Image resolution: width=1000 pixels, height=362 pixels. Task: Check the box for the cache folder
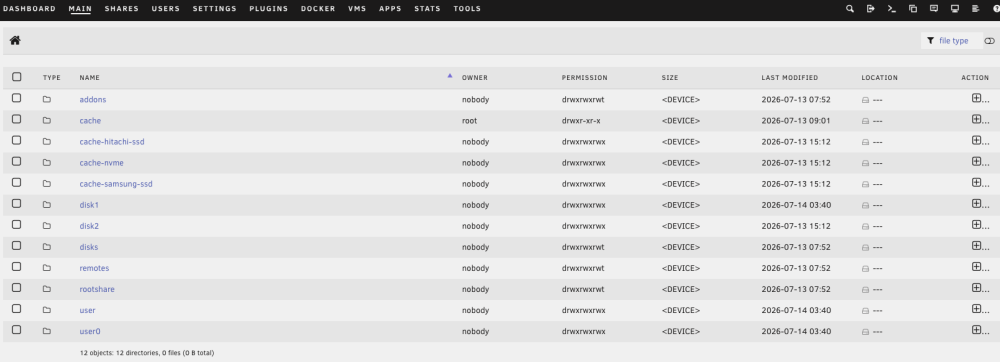pyautogui.click(x=17, y=119)
